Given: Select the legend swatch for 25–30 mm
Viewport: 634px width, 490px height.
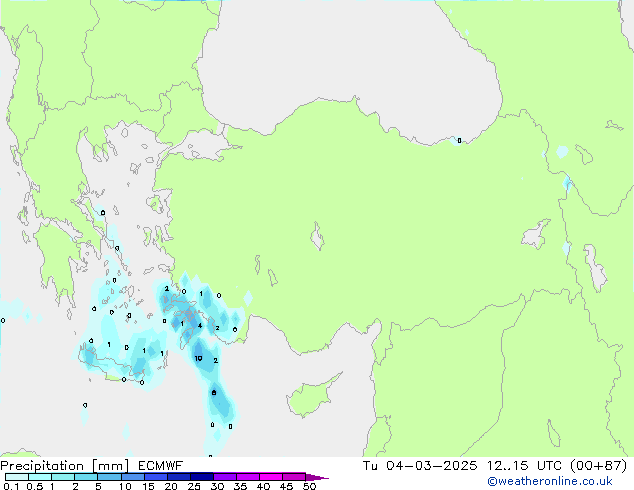Looking at the screenshot, I should coord(201,477).
